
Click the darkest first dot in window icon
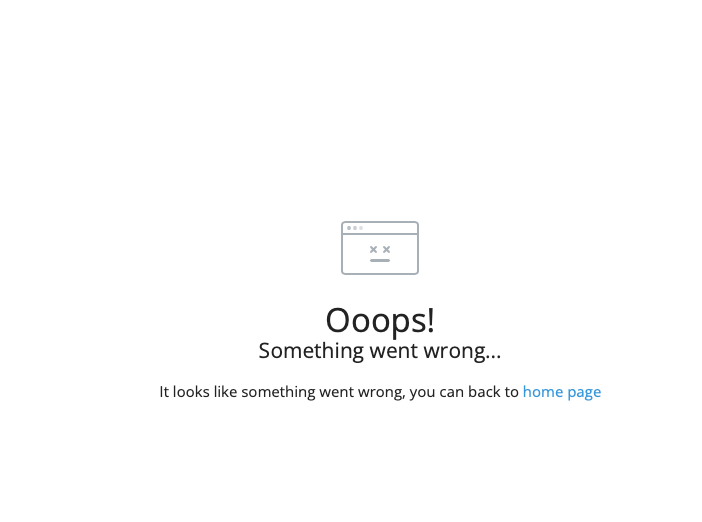click(349, 228)
